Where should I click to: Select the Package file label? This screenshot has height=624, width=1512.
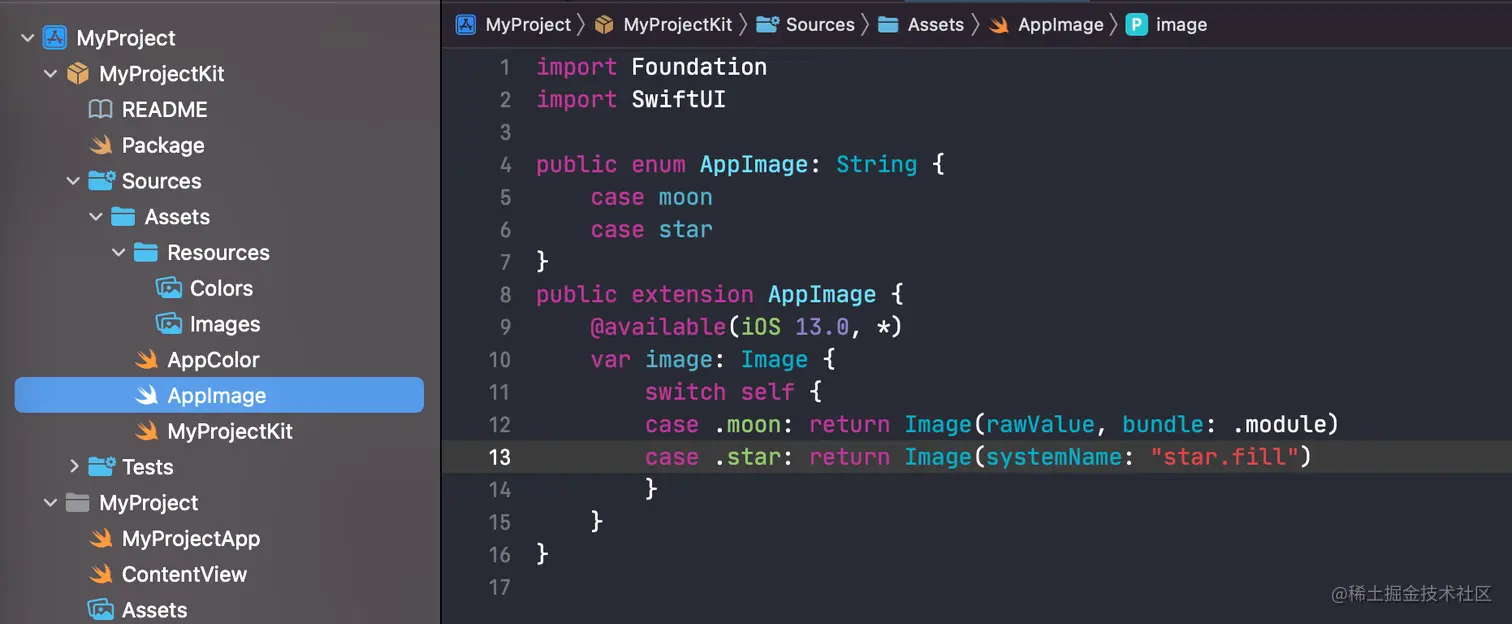tap(163, 145)
